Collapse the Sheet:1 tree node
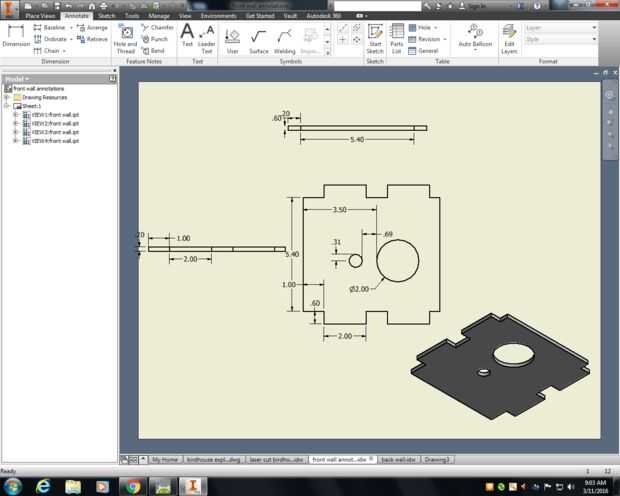This screenshot has height=496, width=620. pyautogui.click(x=7, y=106)
